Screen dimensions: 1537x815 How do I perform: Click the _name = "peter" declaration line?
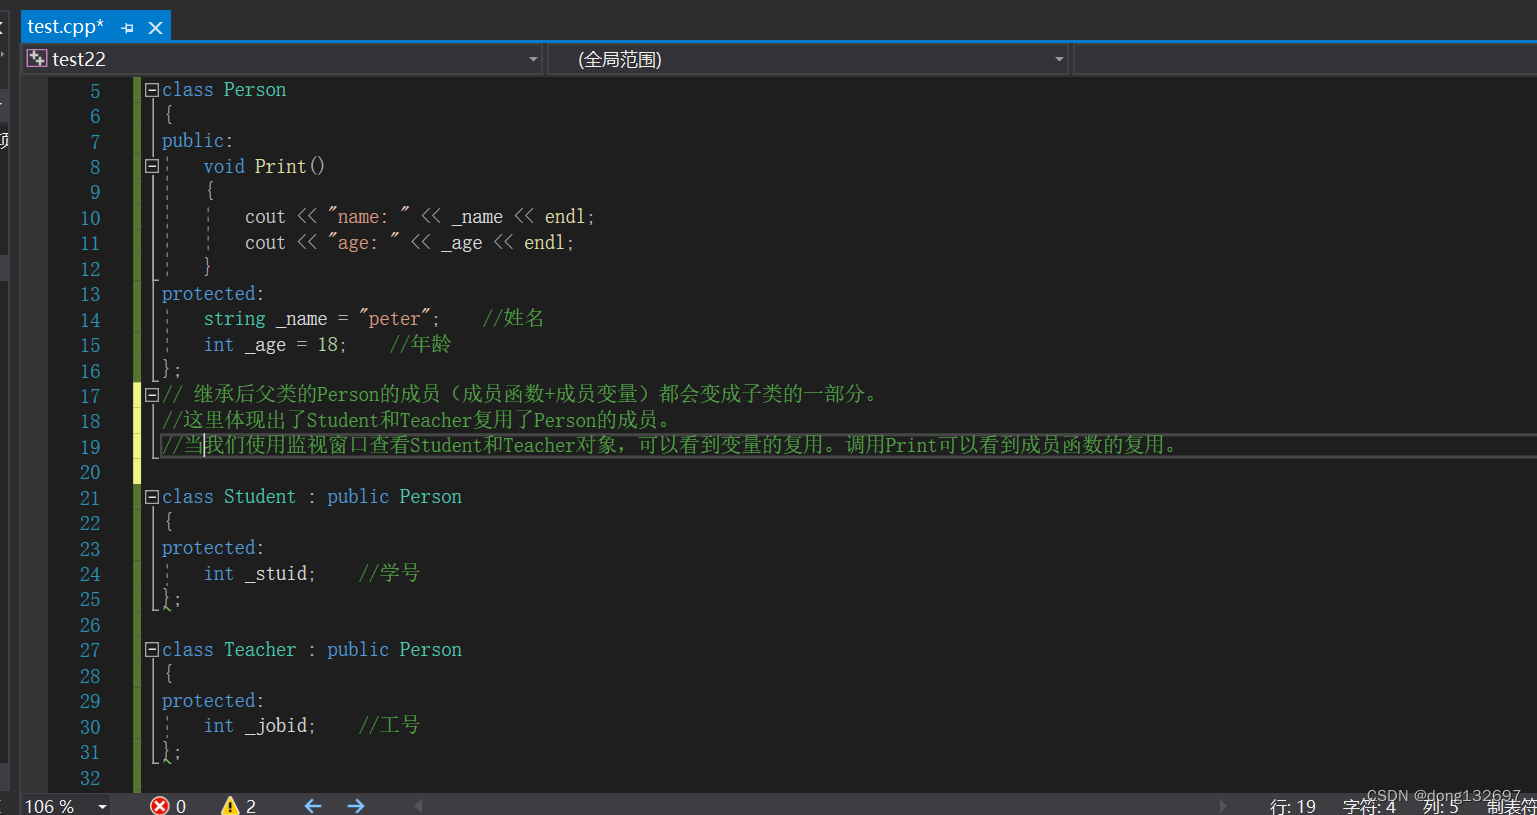(321, 319)
